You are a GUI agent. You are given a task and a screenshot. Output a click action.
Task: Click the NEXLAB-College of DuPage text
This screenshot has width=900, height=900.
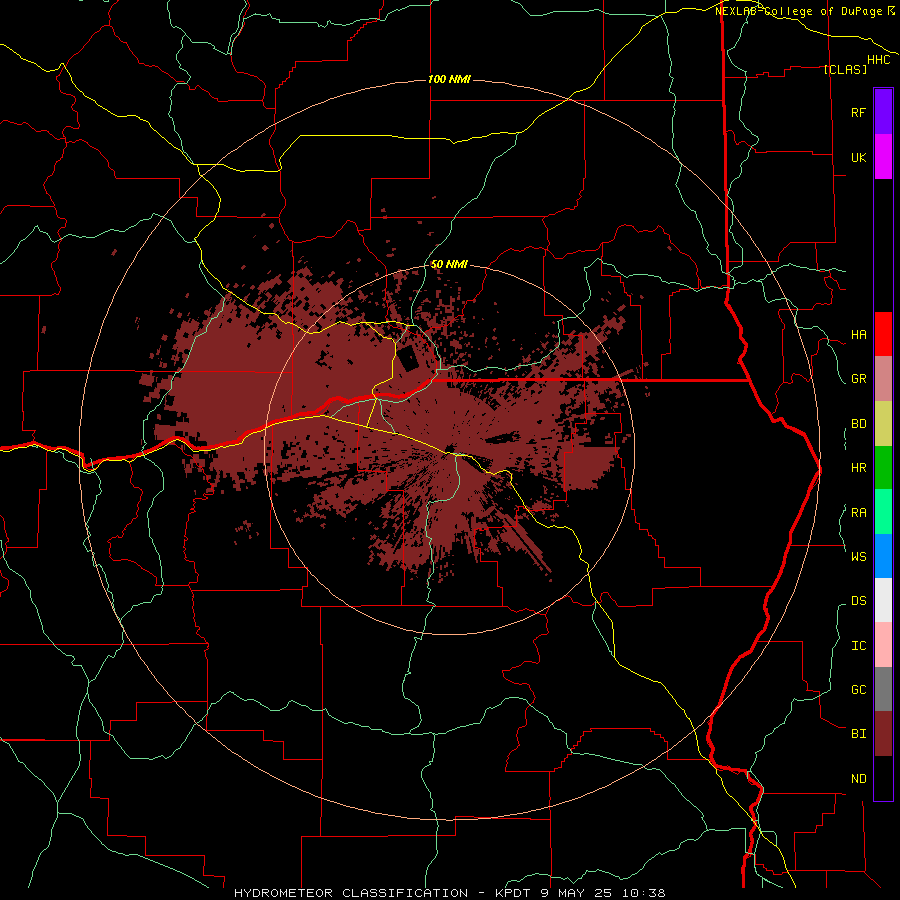tap(801, 11)
